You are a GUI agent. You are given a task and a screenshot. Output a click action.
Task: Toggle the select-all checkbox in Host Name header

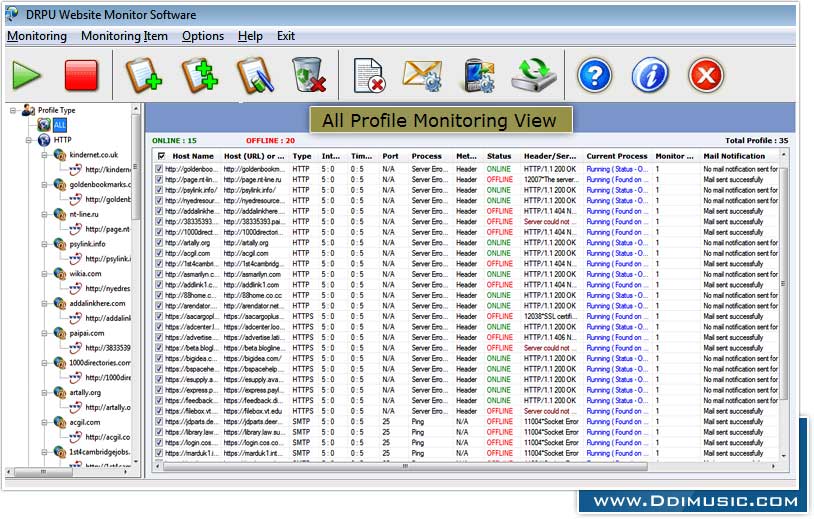[161, 156]
